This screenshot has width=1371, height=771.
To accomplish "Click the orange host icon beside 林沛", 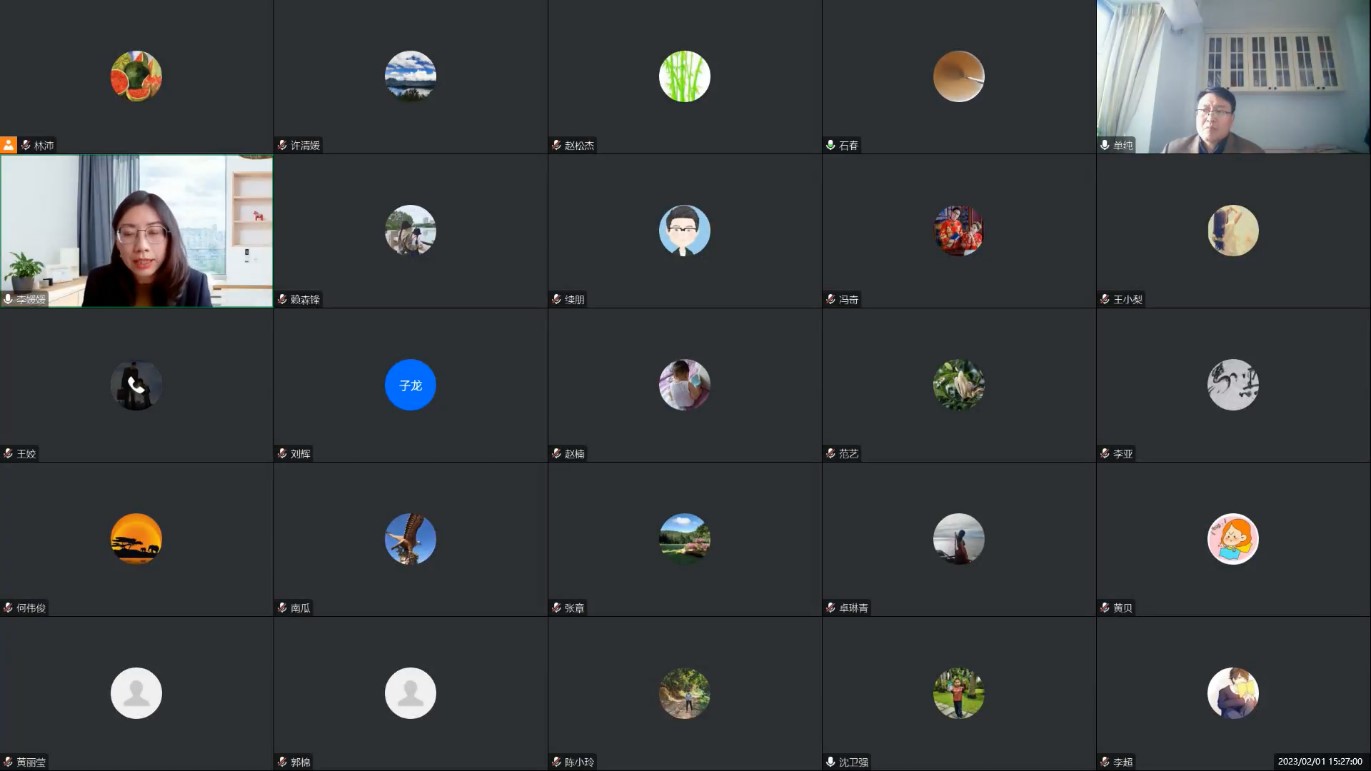I will click(8, 145).
